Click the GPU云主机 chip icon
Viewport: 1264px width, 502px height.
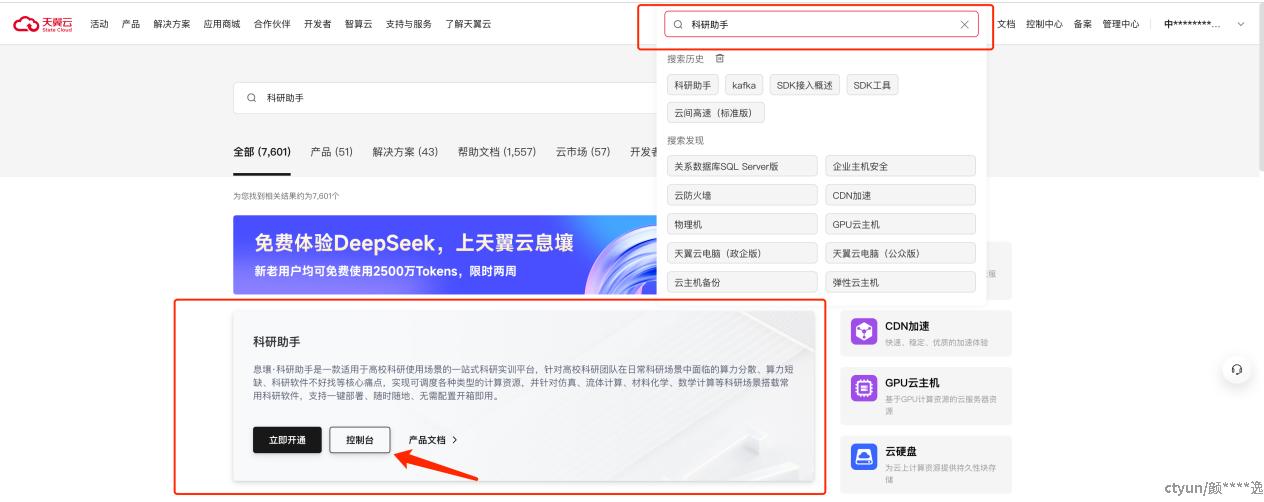click(x=864, y=388)
